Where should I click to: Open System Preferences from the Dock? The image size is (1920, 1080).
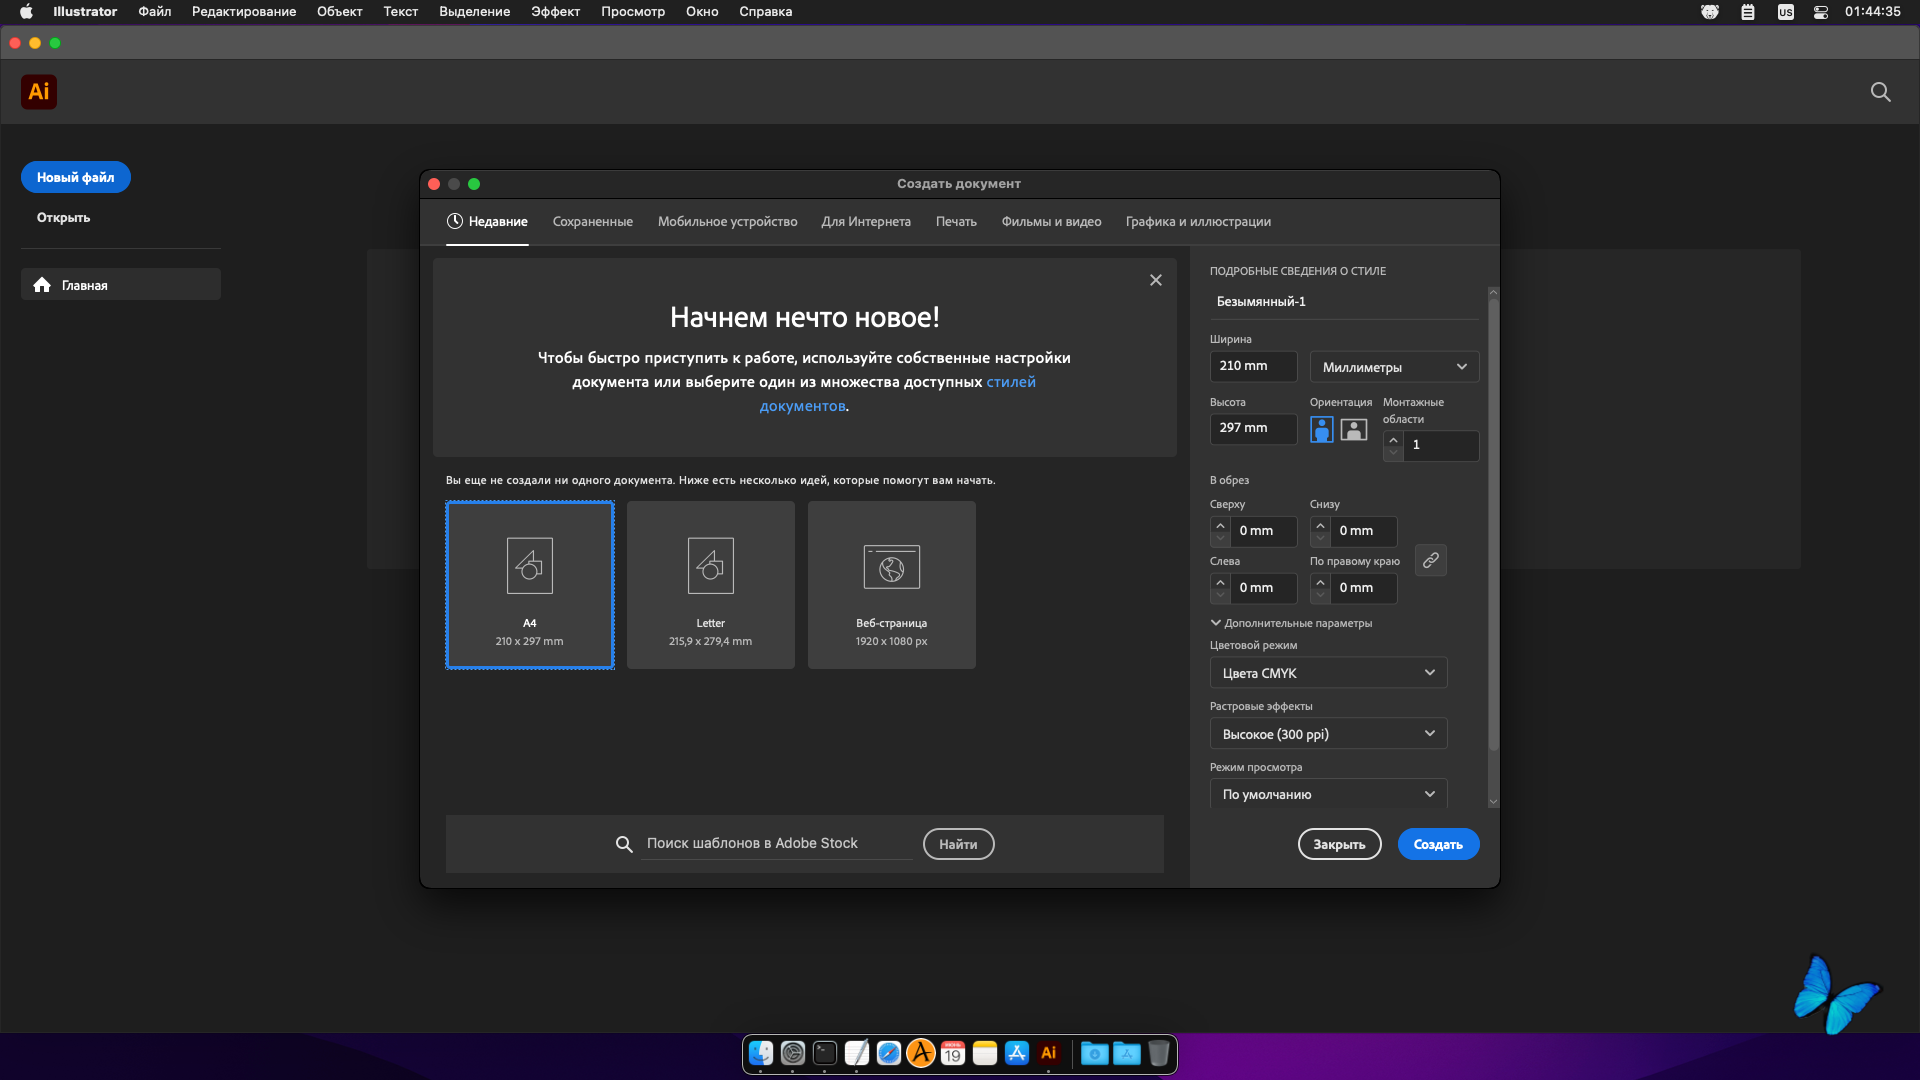point(793,1053)
